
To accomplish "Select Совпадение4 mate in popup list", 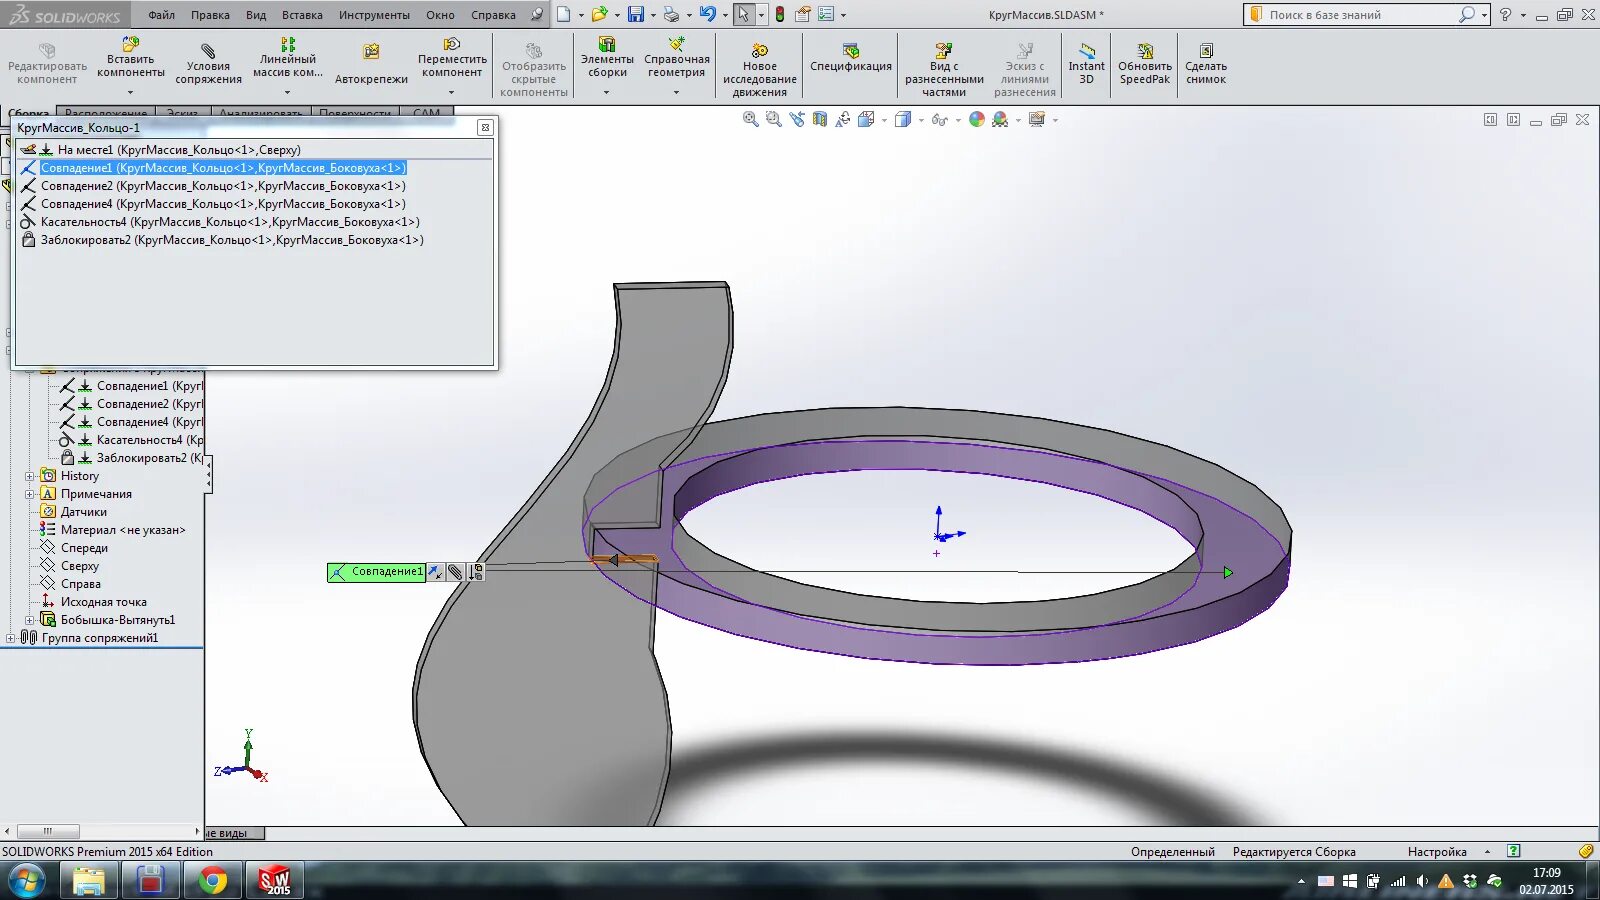I will point(223,204).
